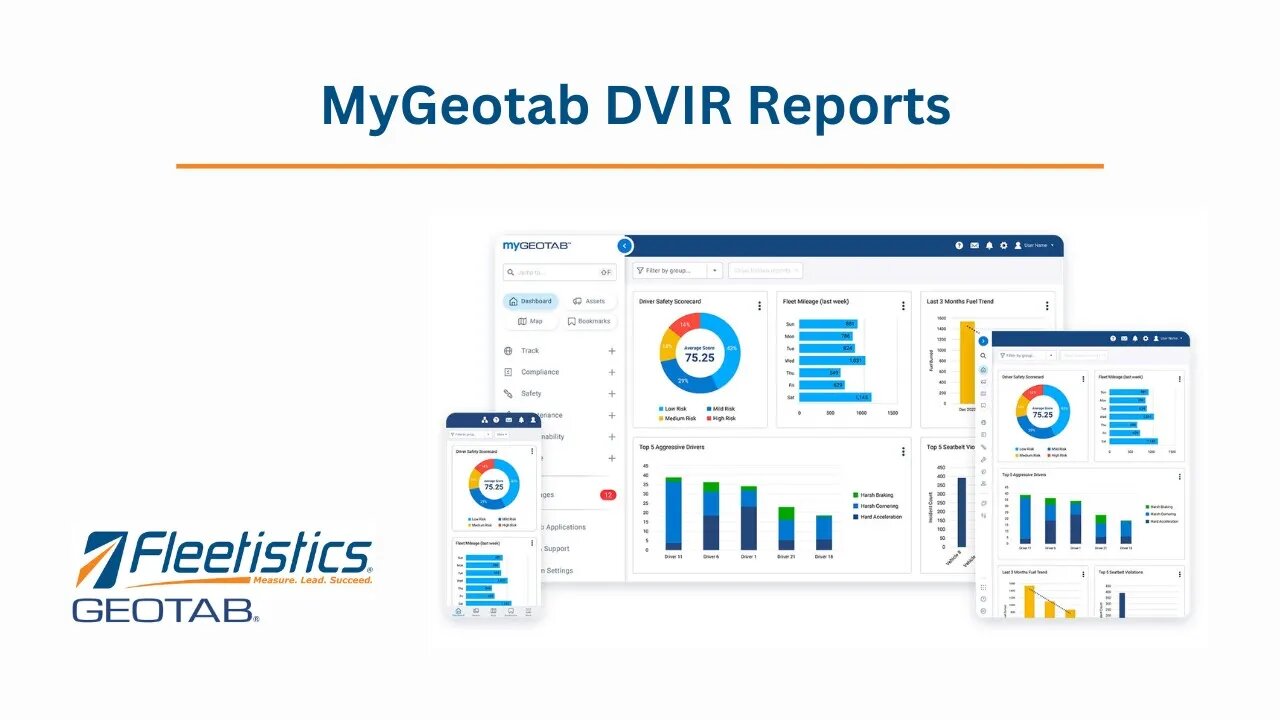
Task: Select home icon in tablet sidebar
Action: tap(983, 370)
